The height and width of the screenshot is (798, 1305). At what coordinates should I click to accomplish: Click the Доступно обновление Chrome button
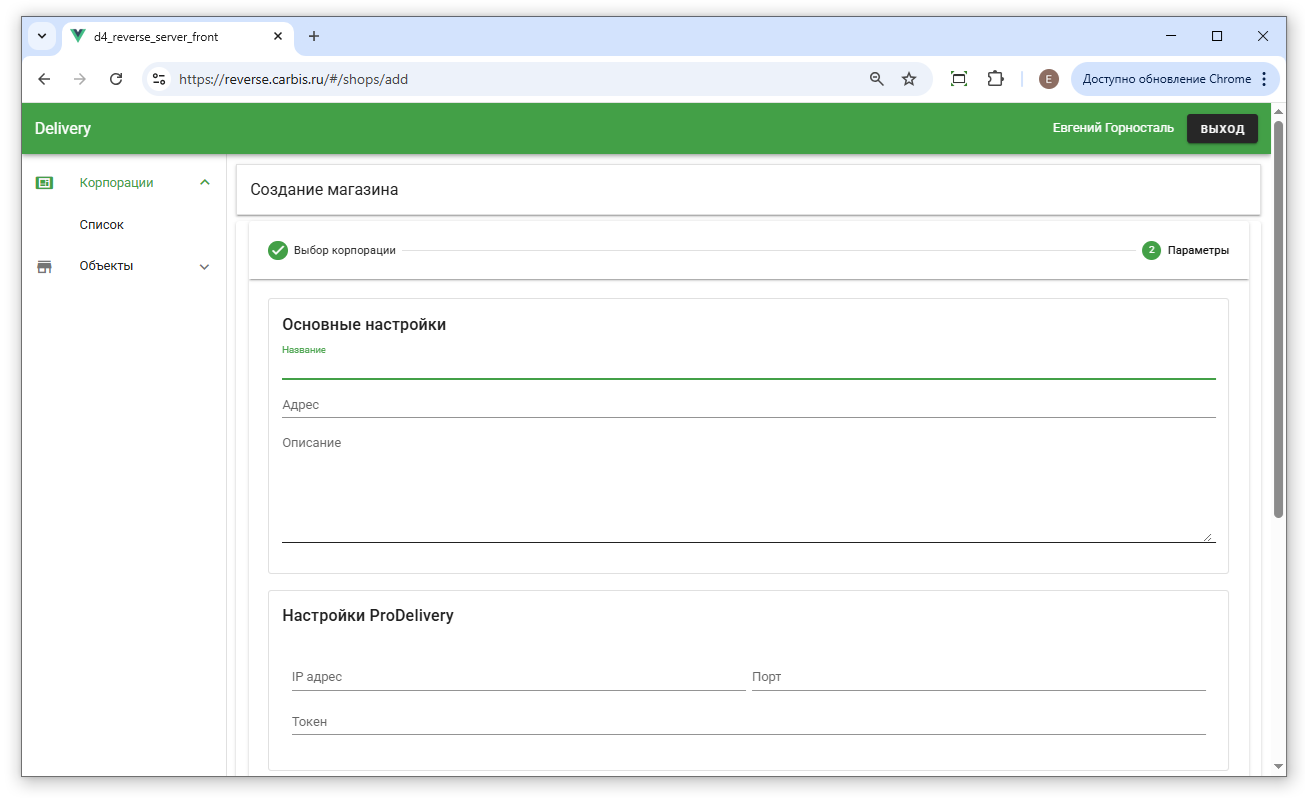[x=1166, y=79]
